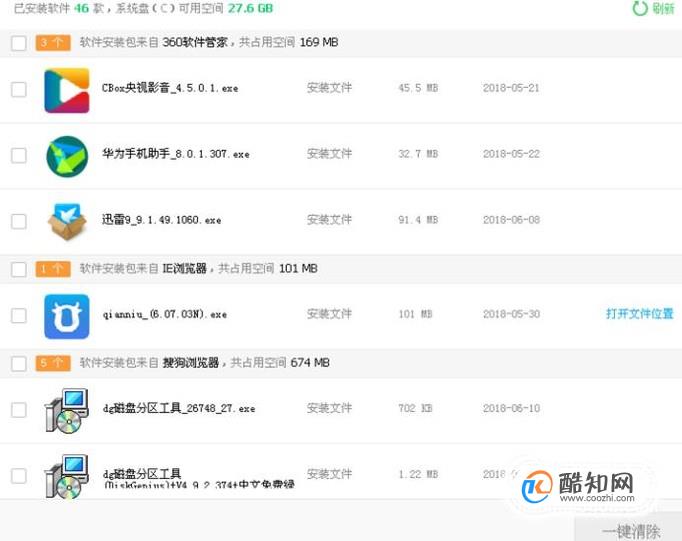The image size is (682, 541).
Task: Select file name 迅雷9_9.1.49.1060.exe
Action: (x=161, y=220)
